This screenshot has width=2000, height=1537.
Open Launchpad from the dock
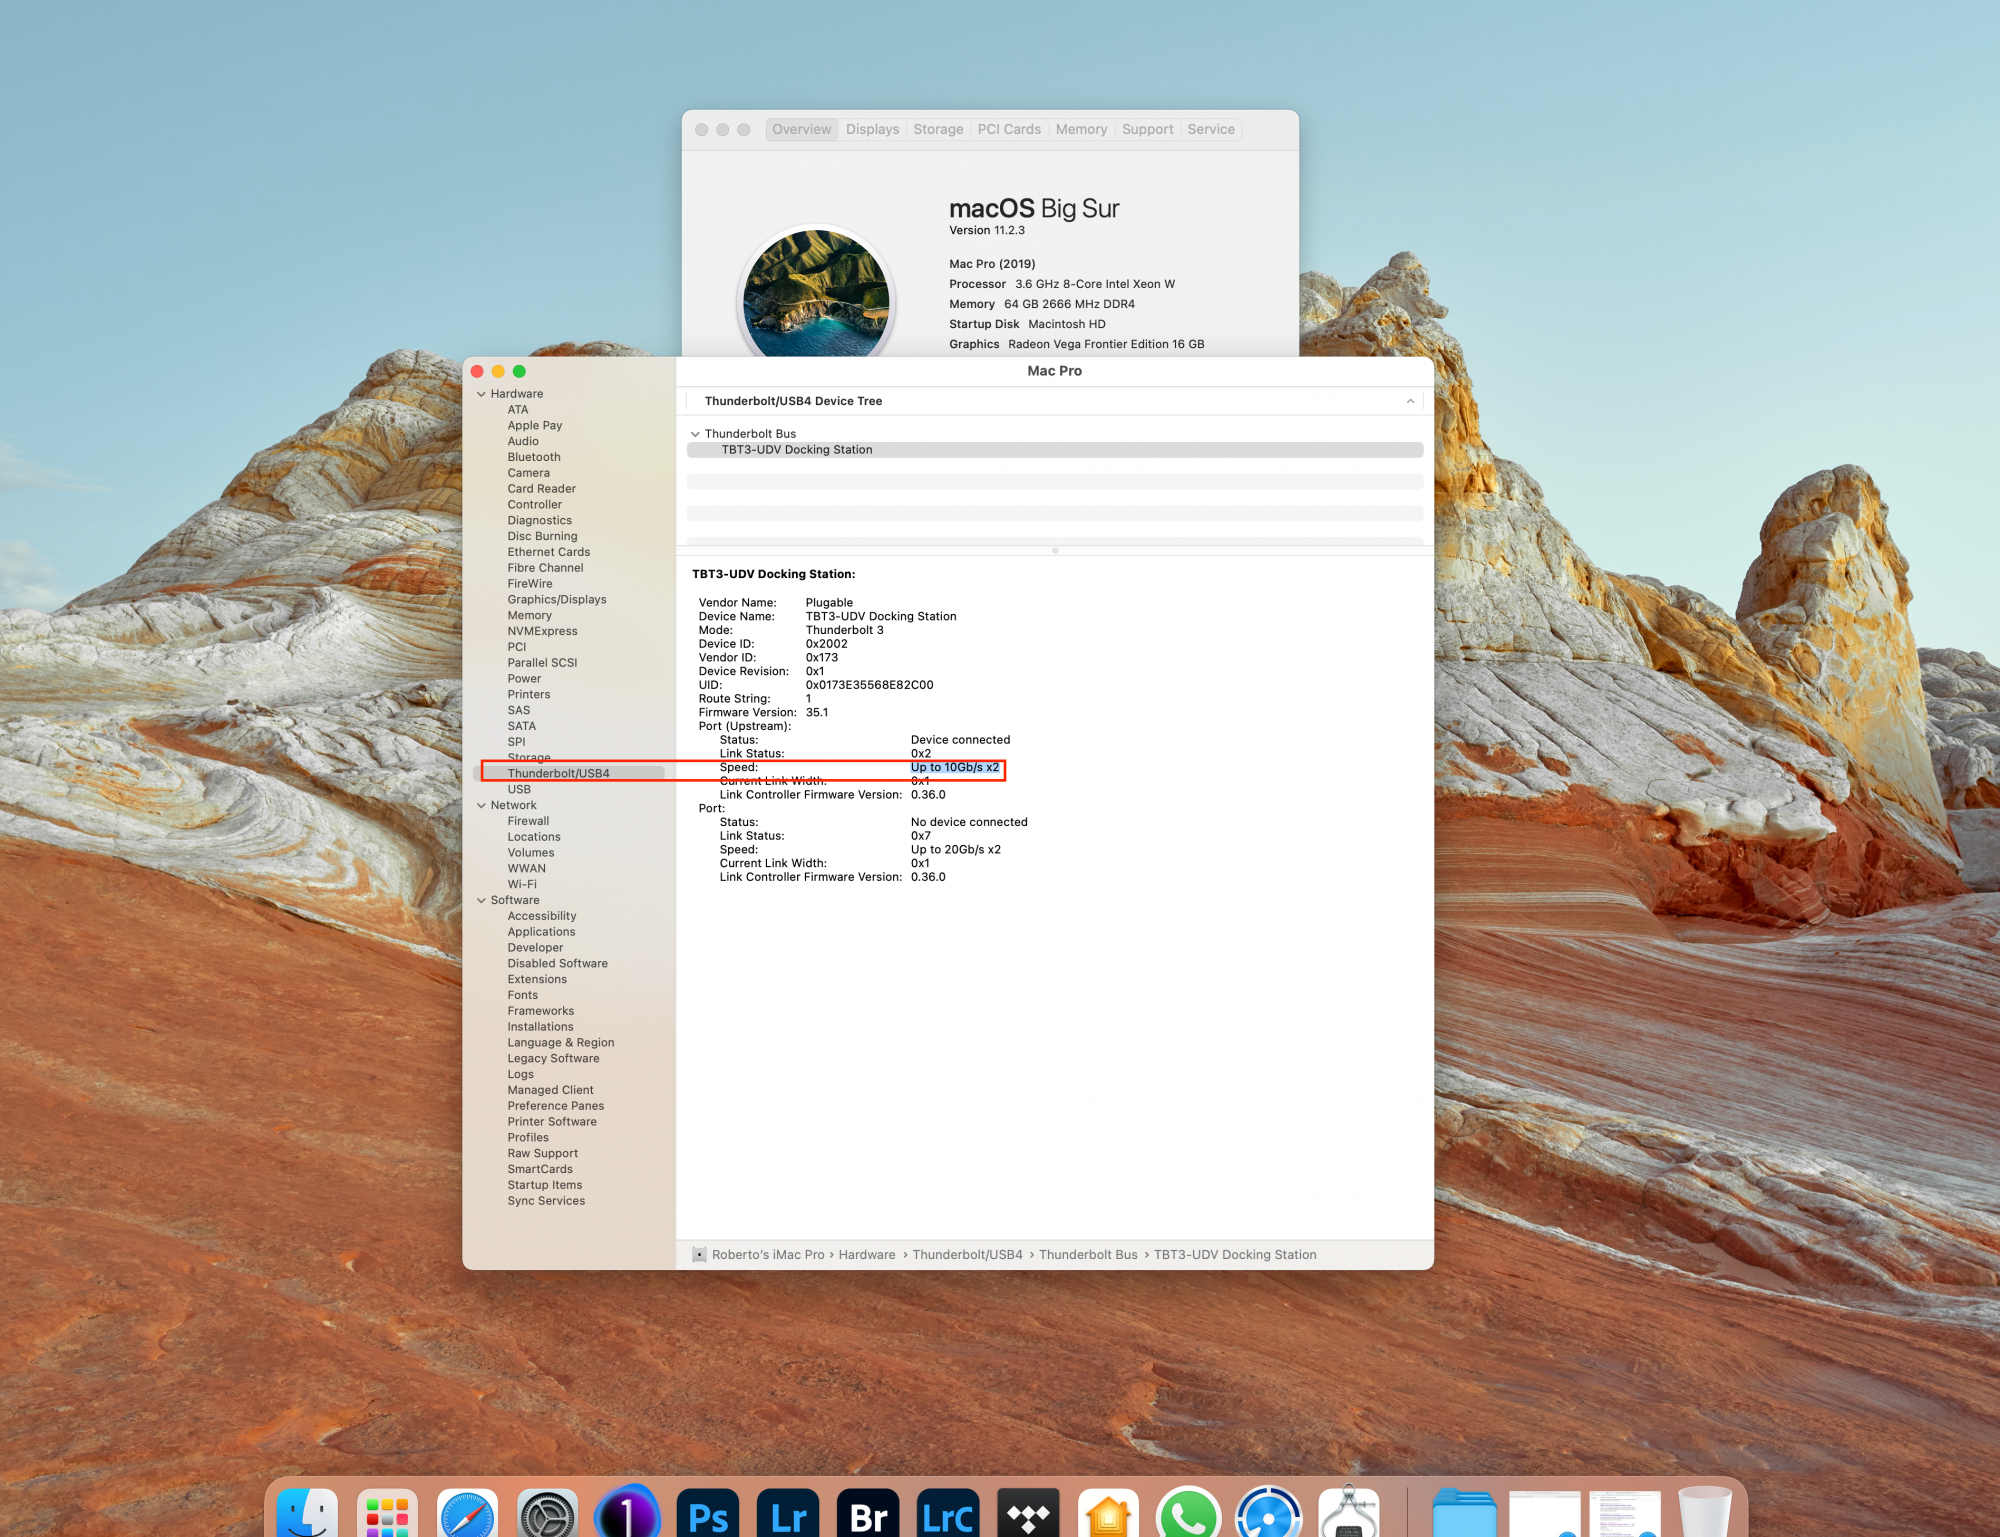point(387,1515)
